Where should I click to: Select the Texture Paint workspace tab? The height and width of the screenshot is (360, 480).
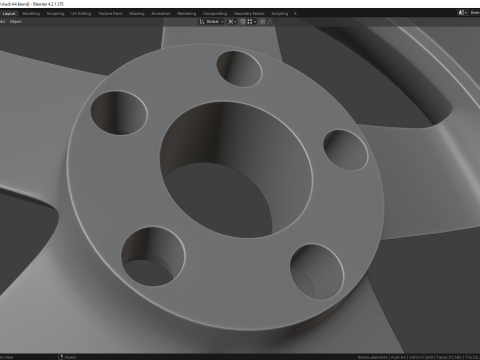[x=110, y=14]
